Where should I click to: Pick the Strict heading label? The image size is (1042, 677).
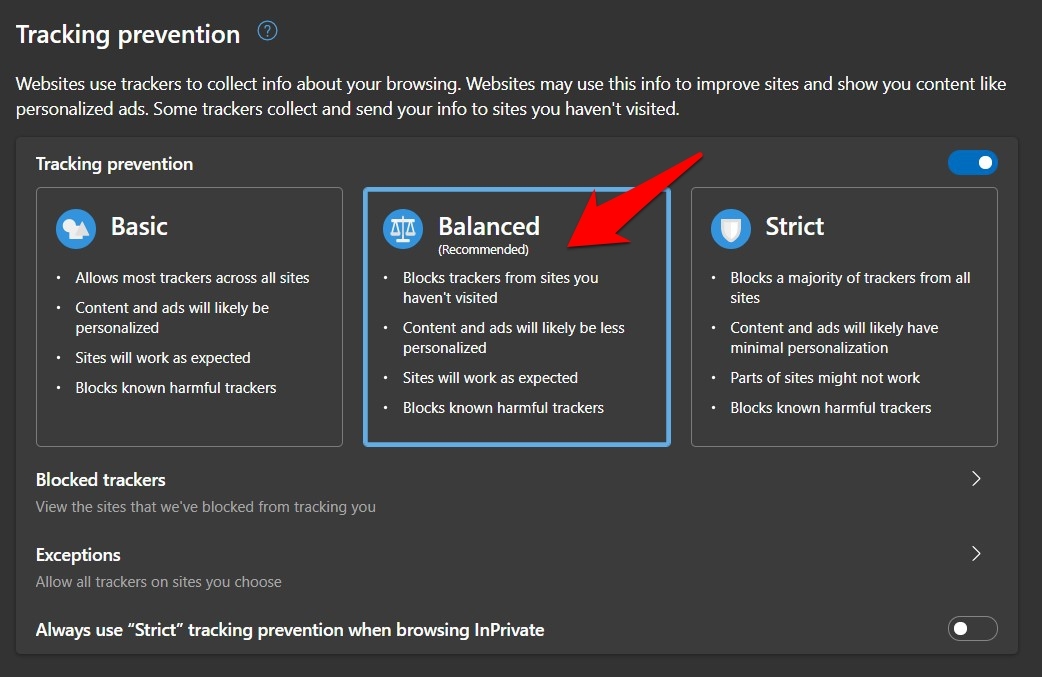pyautogui.click(x=794, y=226)
